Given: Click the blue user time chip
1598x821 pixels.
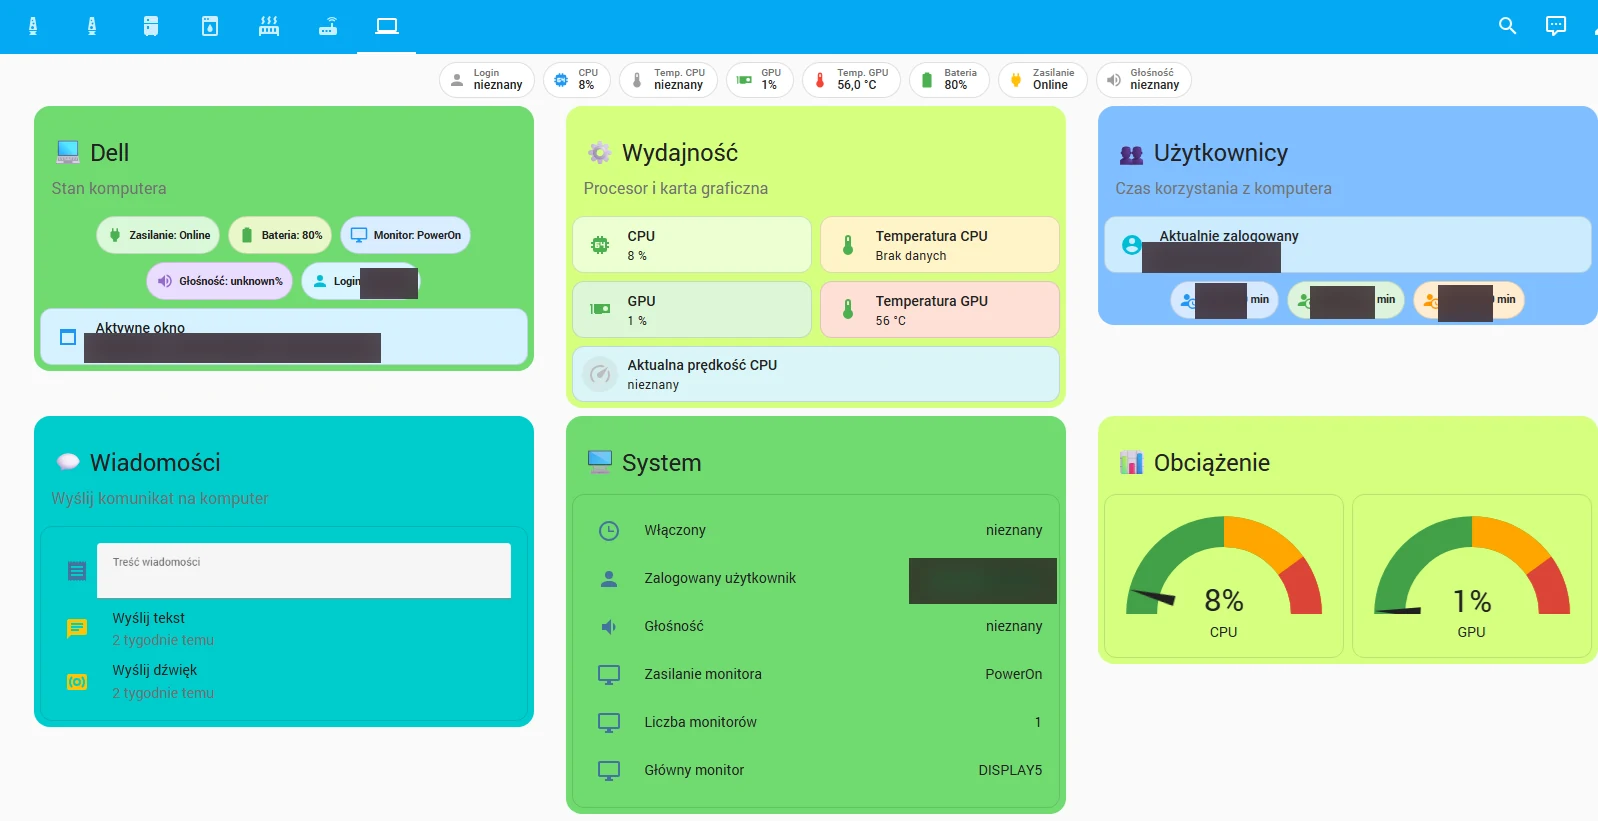Looking at the screenshot, I should click(x=1224, y=300).
